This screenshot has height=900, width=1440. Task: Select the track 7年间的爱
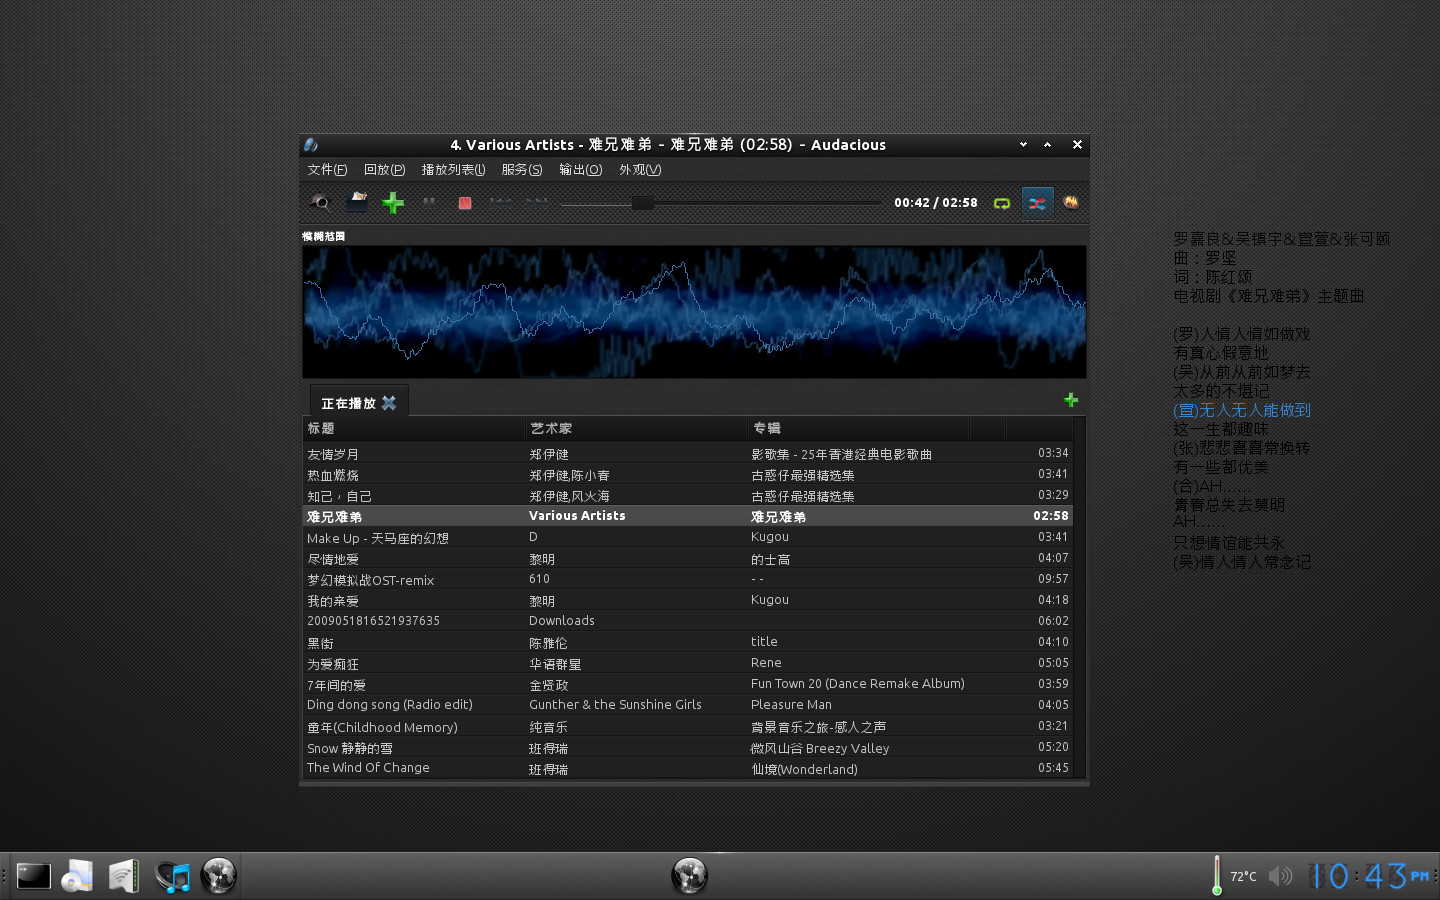[x=688, y=684]
